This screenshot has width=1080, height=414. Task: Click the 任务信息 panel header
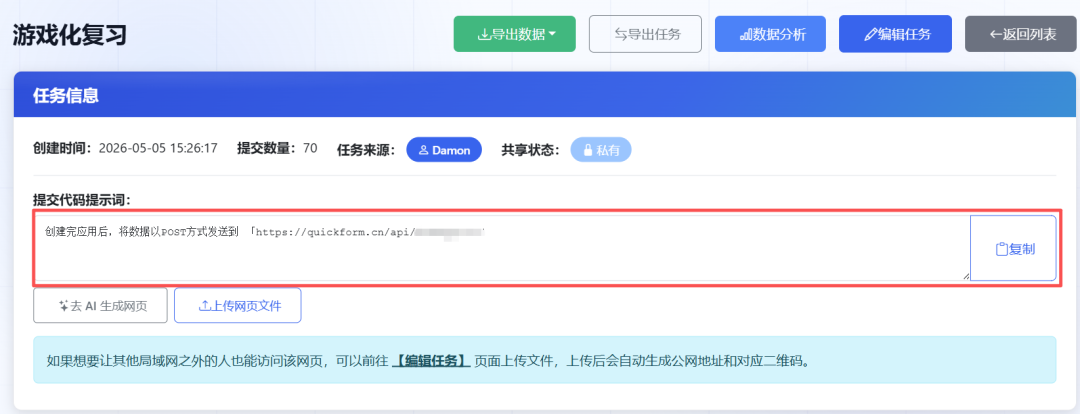[544, 96]
